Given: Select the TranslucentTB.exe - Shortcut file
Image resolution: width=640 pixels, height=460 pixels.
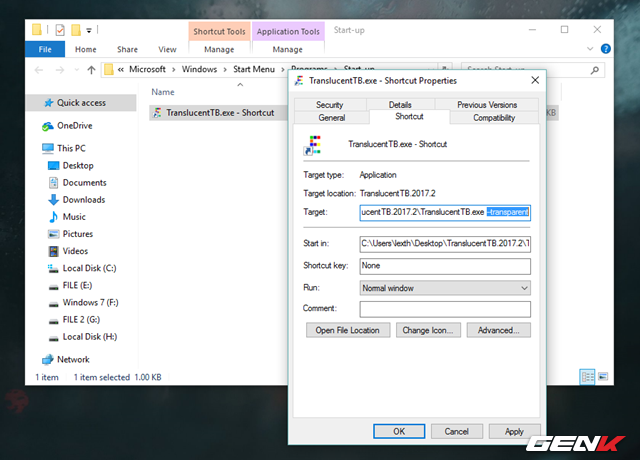Looking at the screenshot, I should pyautogui.click(x=220, y=113).
